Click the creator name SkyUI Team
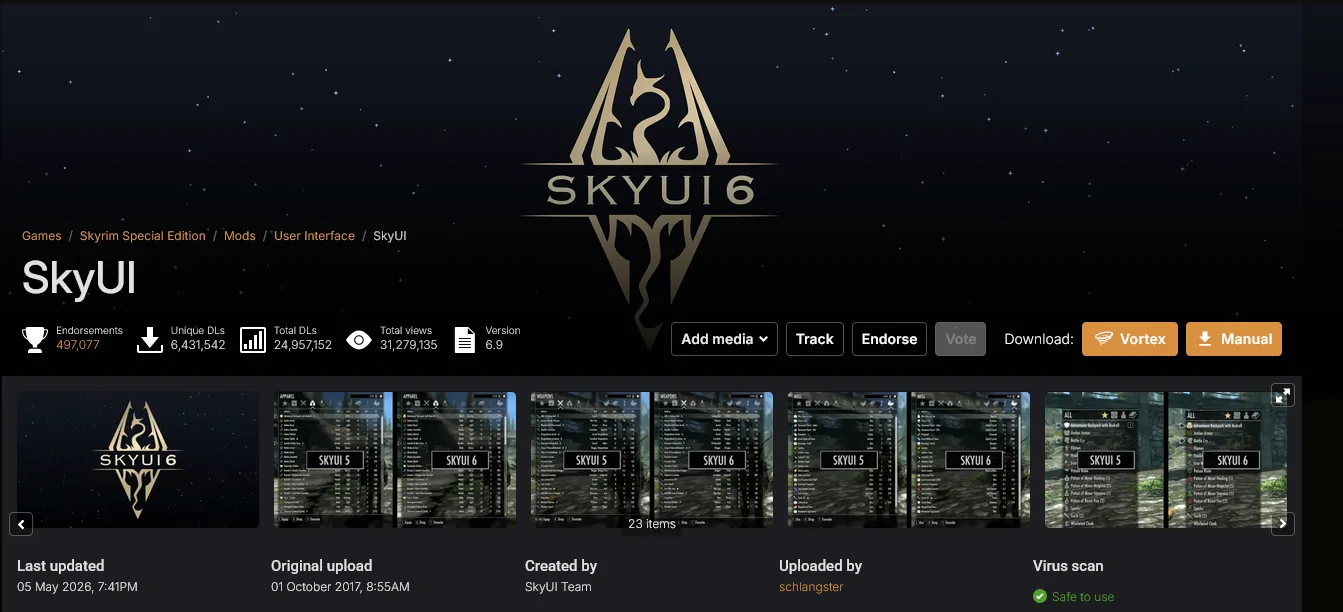The width and height of the screenshot is (1343, 612). tap(558, 587)
